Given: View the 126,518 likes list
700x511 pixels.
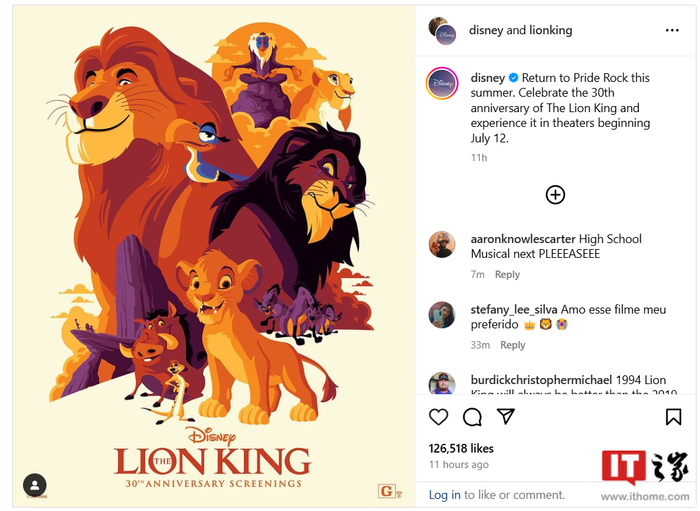Looking at the screenshot, I should click(461, 448).
